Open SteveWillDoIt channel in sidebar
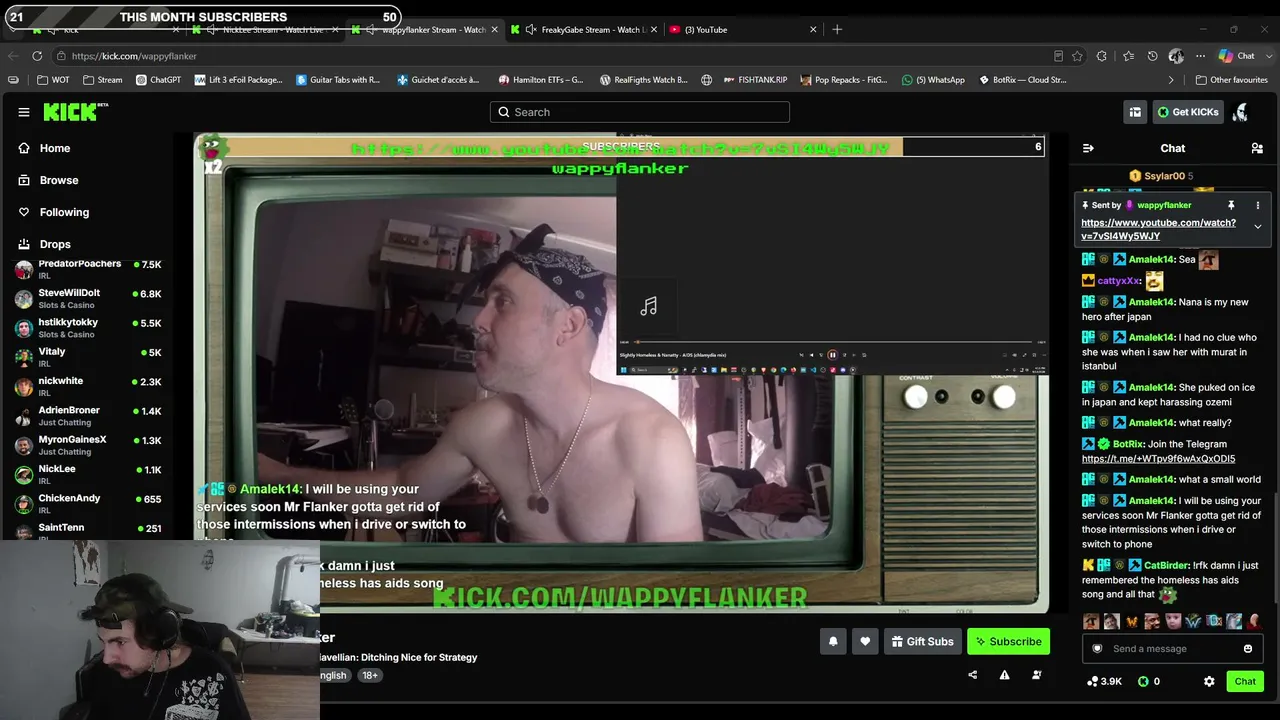The width and height of the screenshot is (1280, 720). pyautogui.click(x=88, y=298)
